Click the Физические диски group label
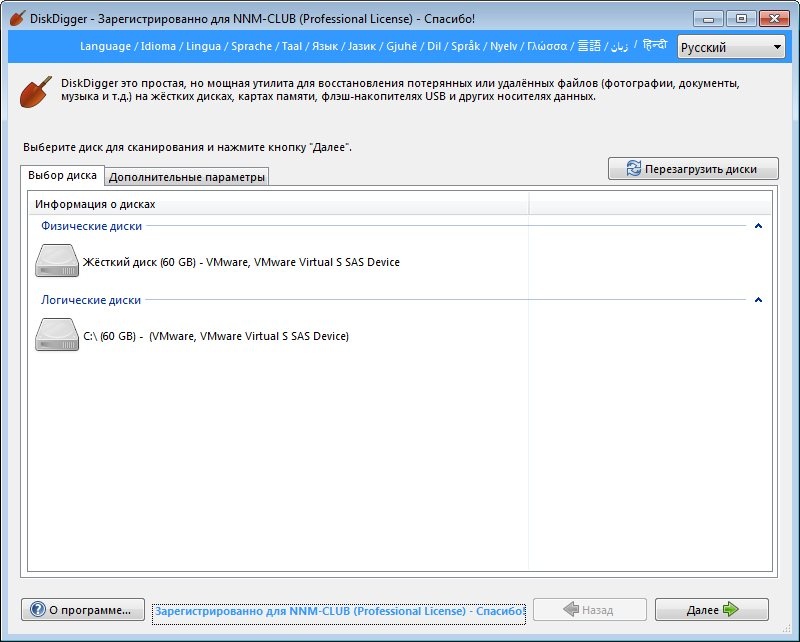 91,226
